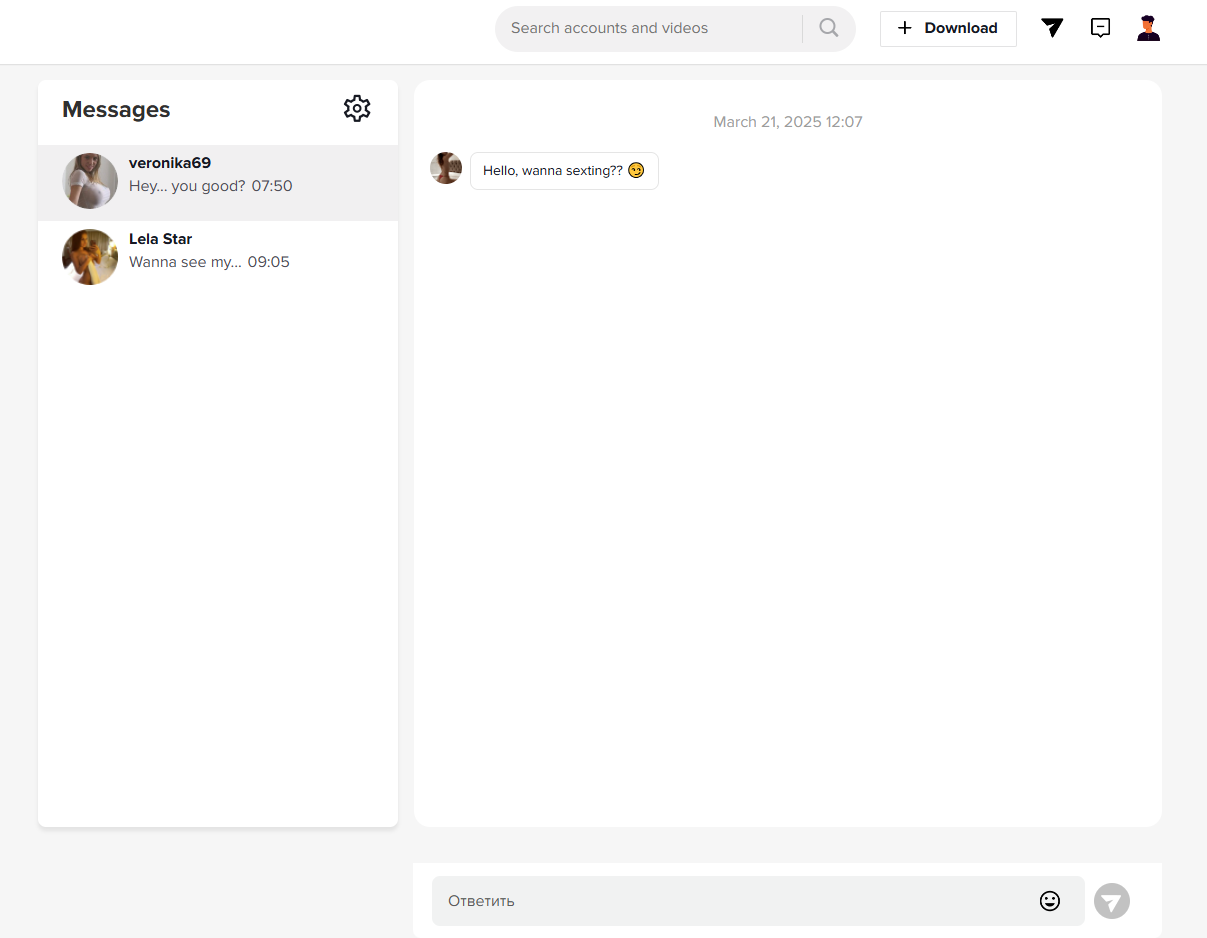This screenshot has height=938, width=1207.
Task: Click veronika69's avatar in the message list
Action: pyautogui.click(x=90, y=181)
